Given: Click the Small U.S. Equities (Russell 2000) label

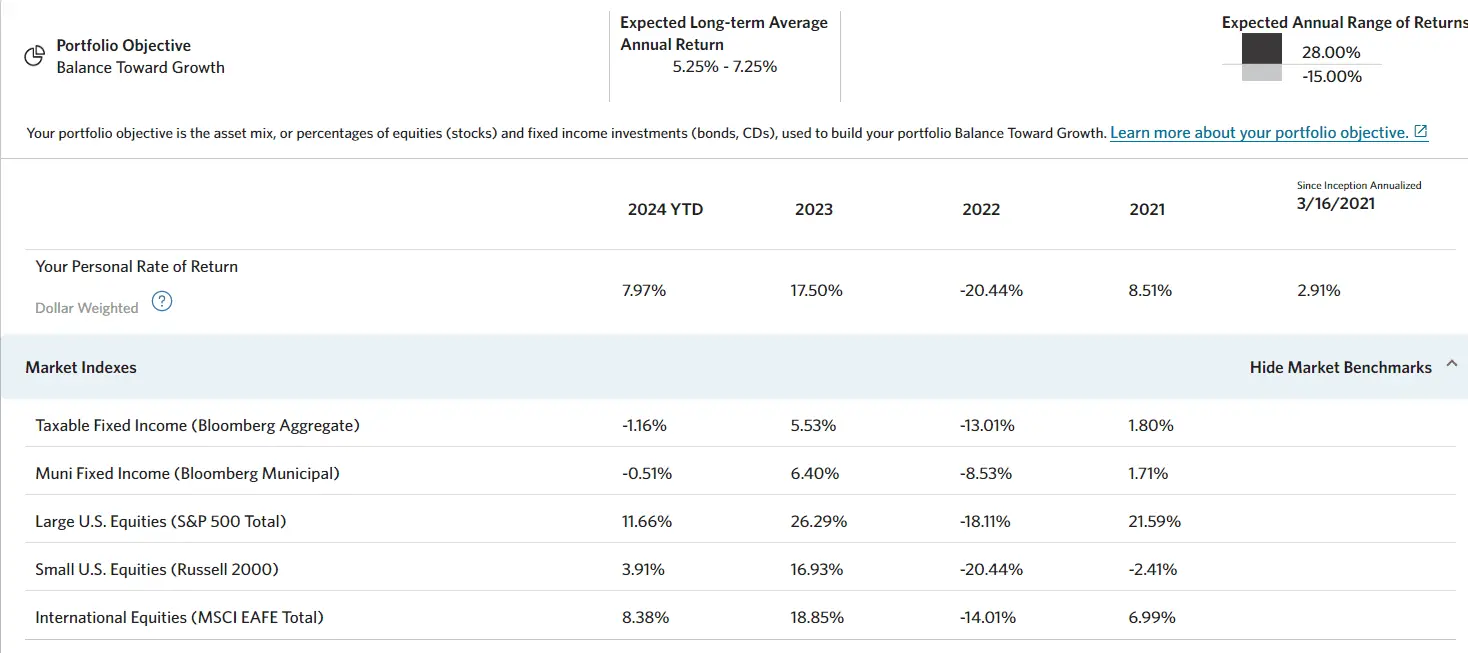Looking at the screenshot, I should [156, 569].
